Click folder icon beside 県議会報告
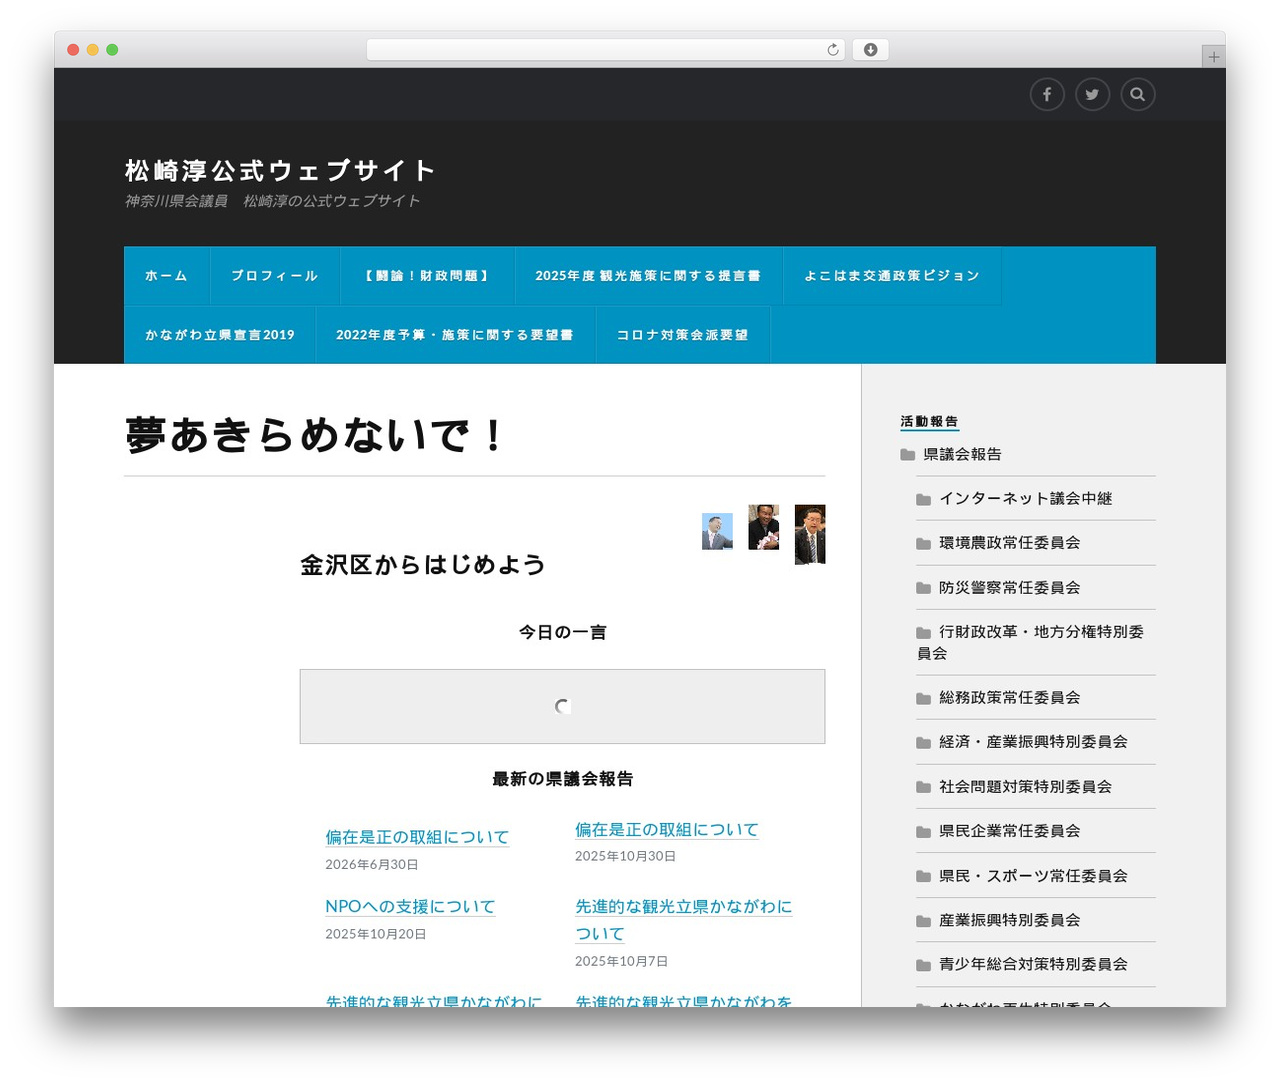The image size is (1280, 1084). point(908,455)
